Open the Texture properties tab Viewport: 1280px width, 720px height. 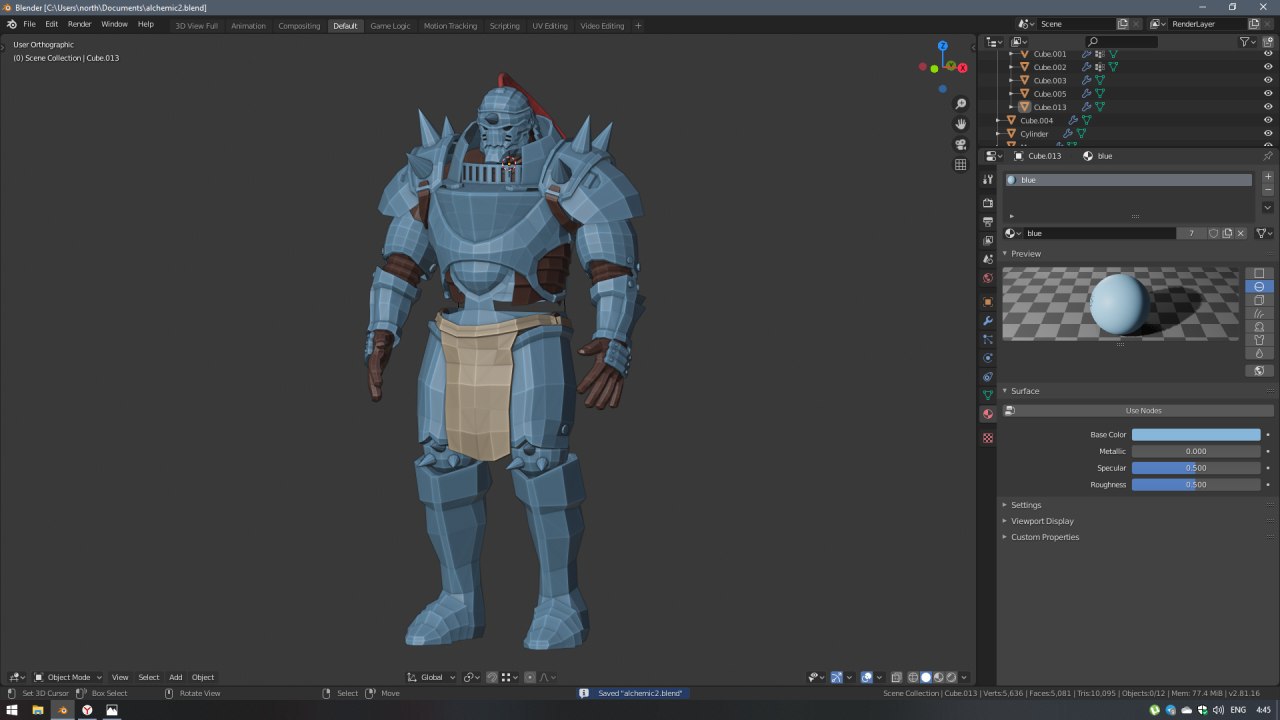[988, 438]
